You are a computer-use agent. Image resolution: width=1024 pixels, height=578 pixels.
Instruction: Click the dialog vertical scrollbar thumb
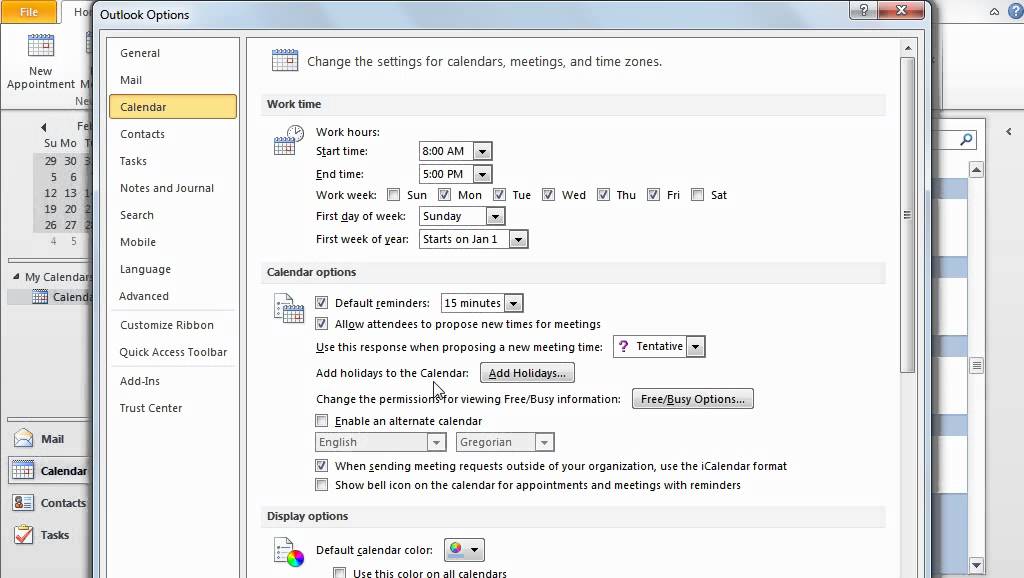point(907,215)
